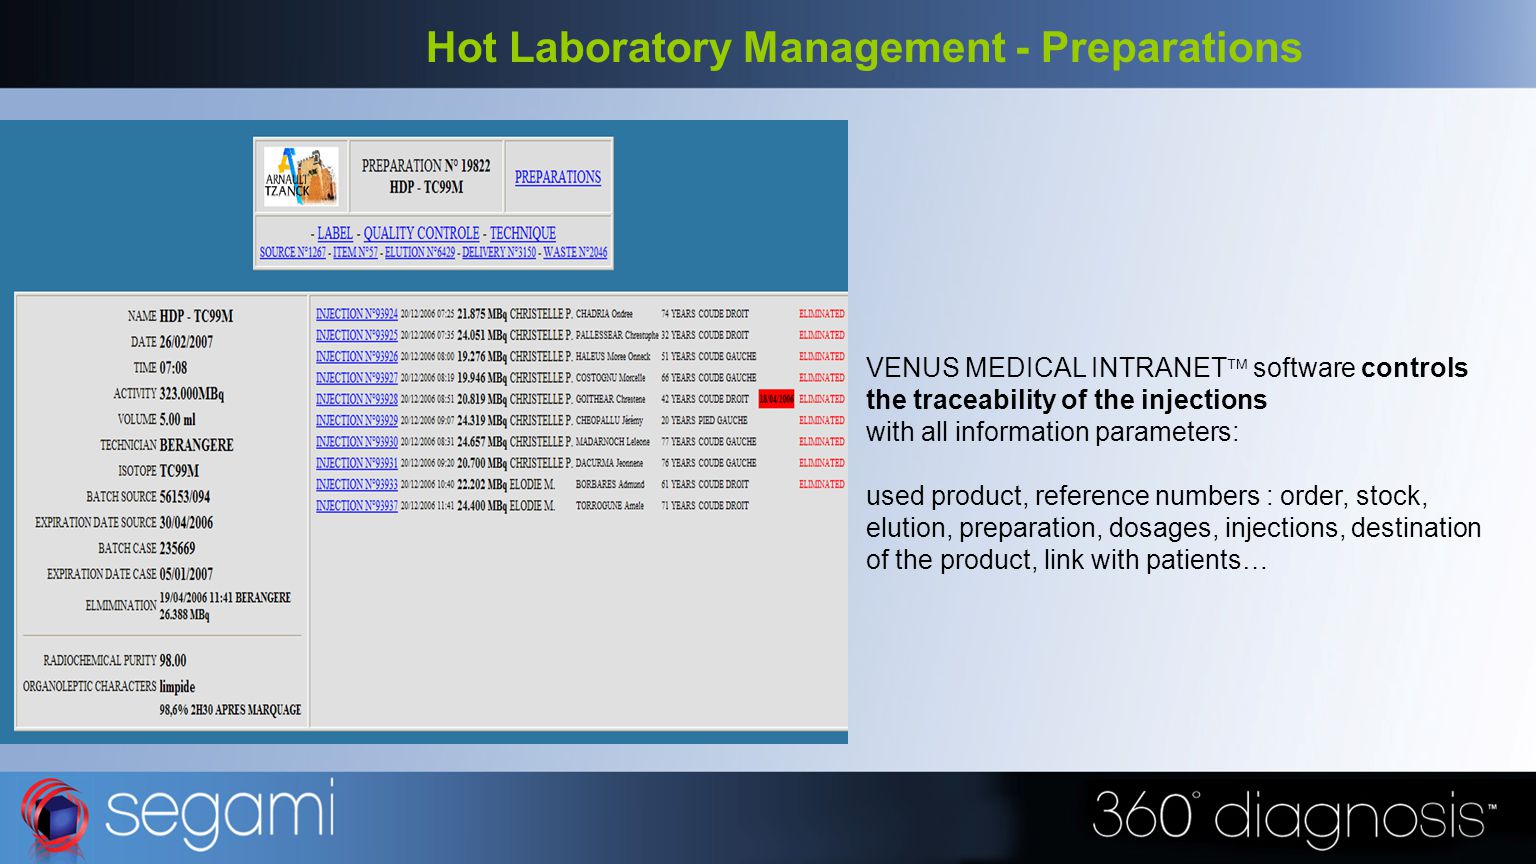Click the BATCH SOURCE value 56153/094
The height and width of the screenshot is (864, 1536).
[x=185, y=497]
